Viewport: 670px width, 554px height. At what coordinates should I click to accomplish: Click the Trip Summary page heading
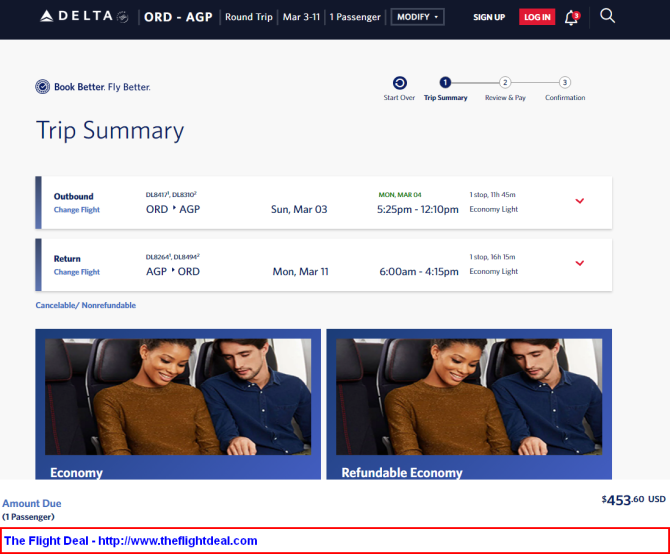point(110,130)
